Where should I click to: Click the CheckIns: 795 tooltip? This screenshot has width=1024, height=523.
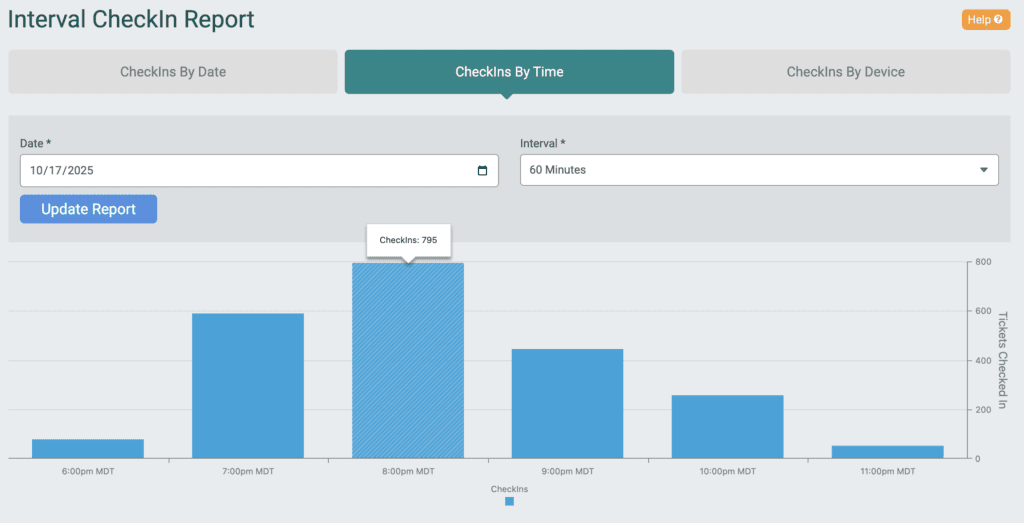(408, 240)
